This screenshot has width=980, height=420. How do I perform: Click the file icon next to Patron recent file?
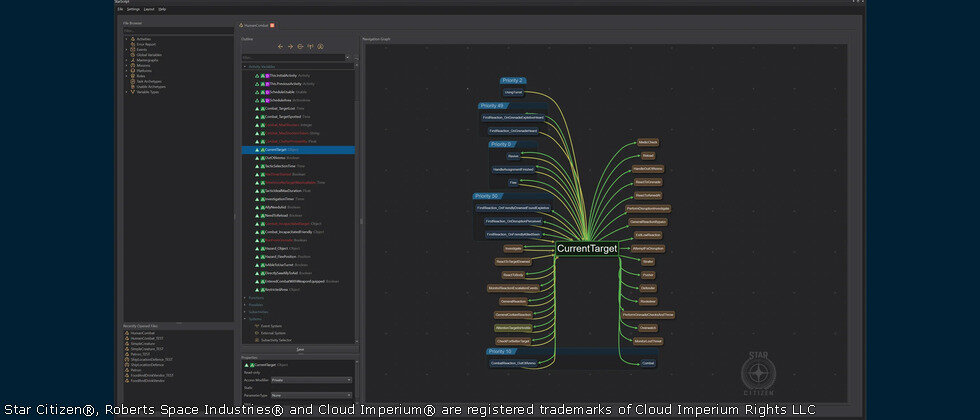(x=127, y=370)
